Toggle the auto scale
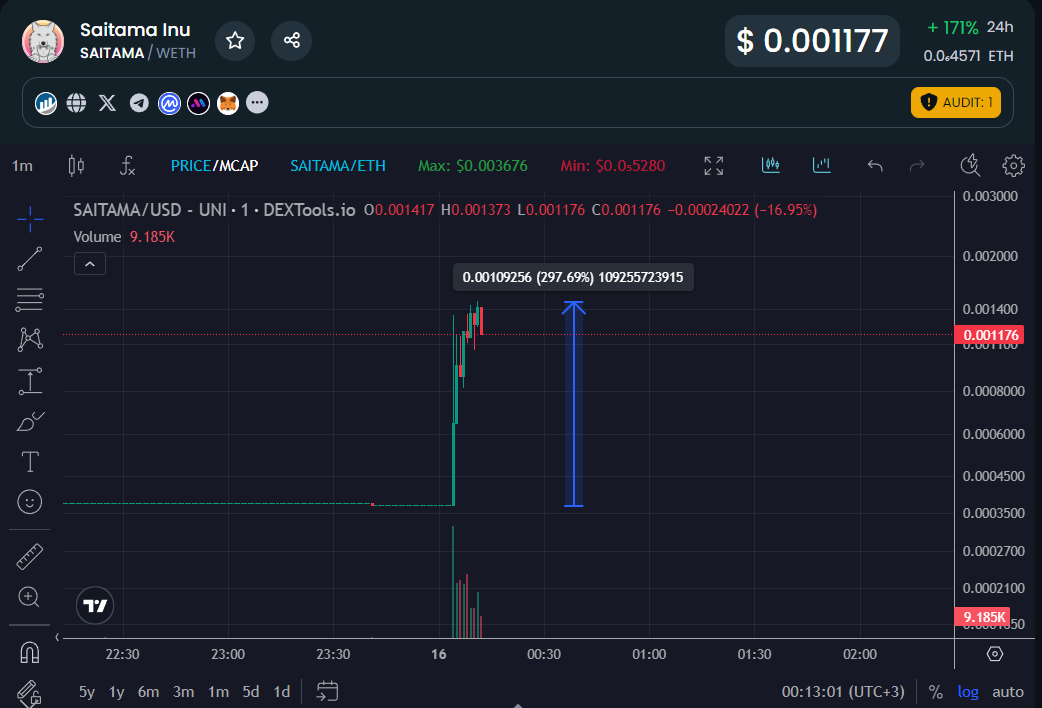 1008,692
